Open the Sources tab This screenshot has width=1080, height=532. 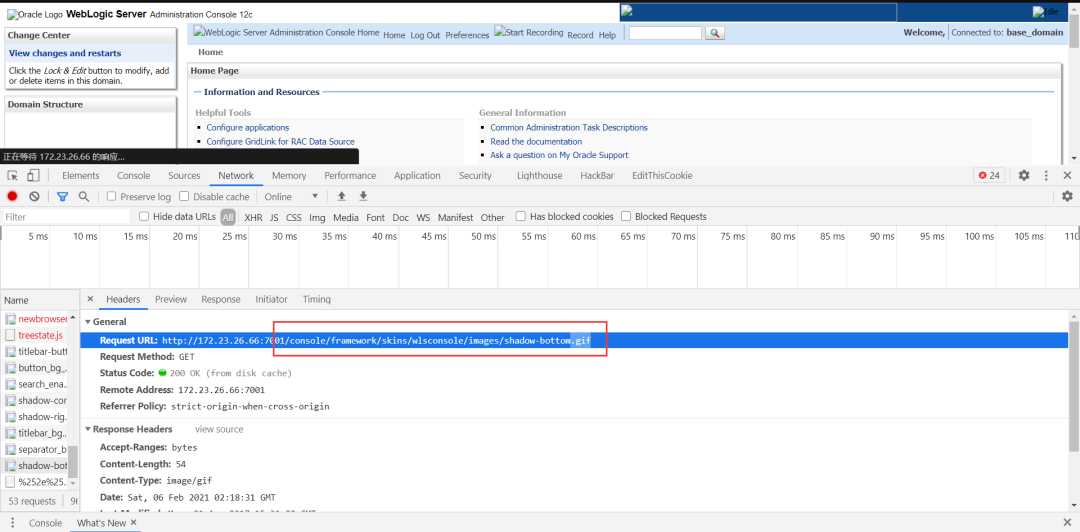(x=185, y=176)
